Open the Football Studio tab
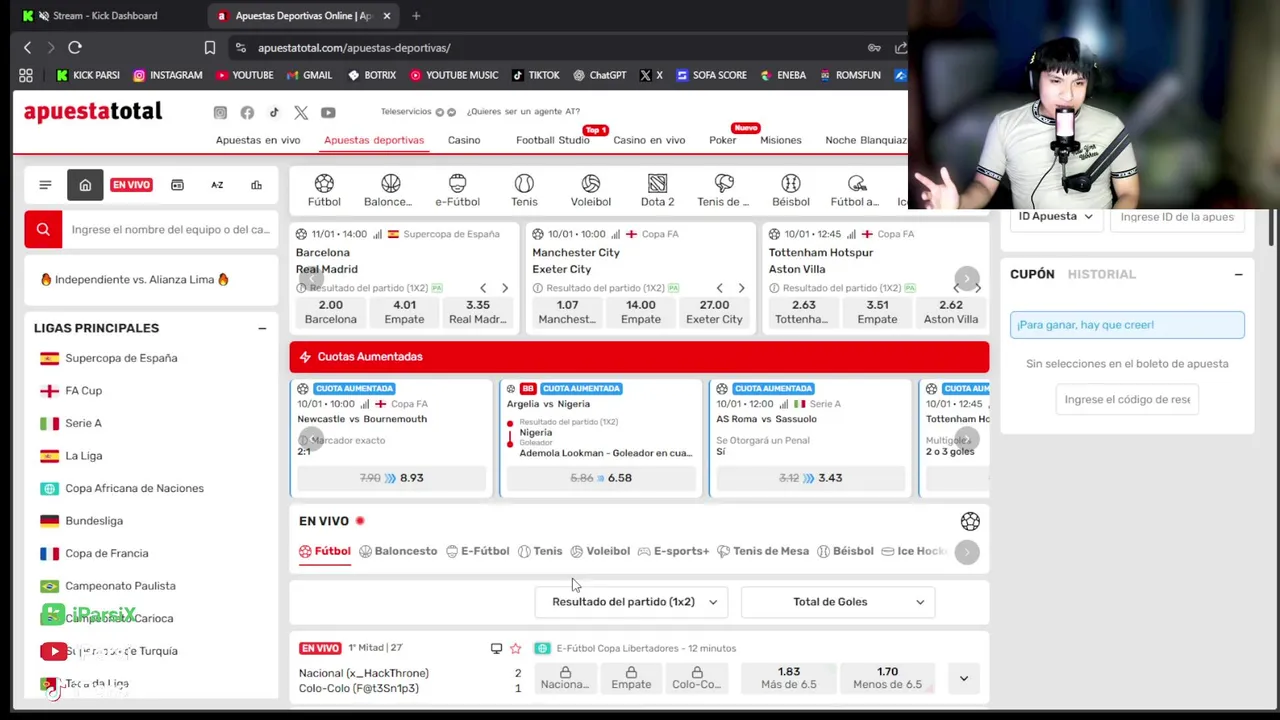 pyautogui.click(x=553, y=140)
